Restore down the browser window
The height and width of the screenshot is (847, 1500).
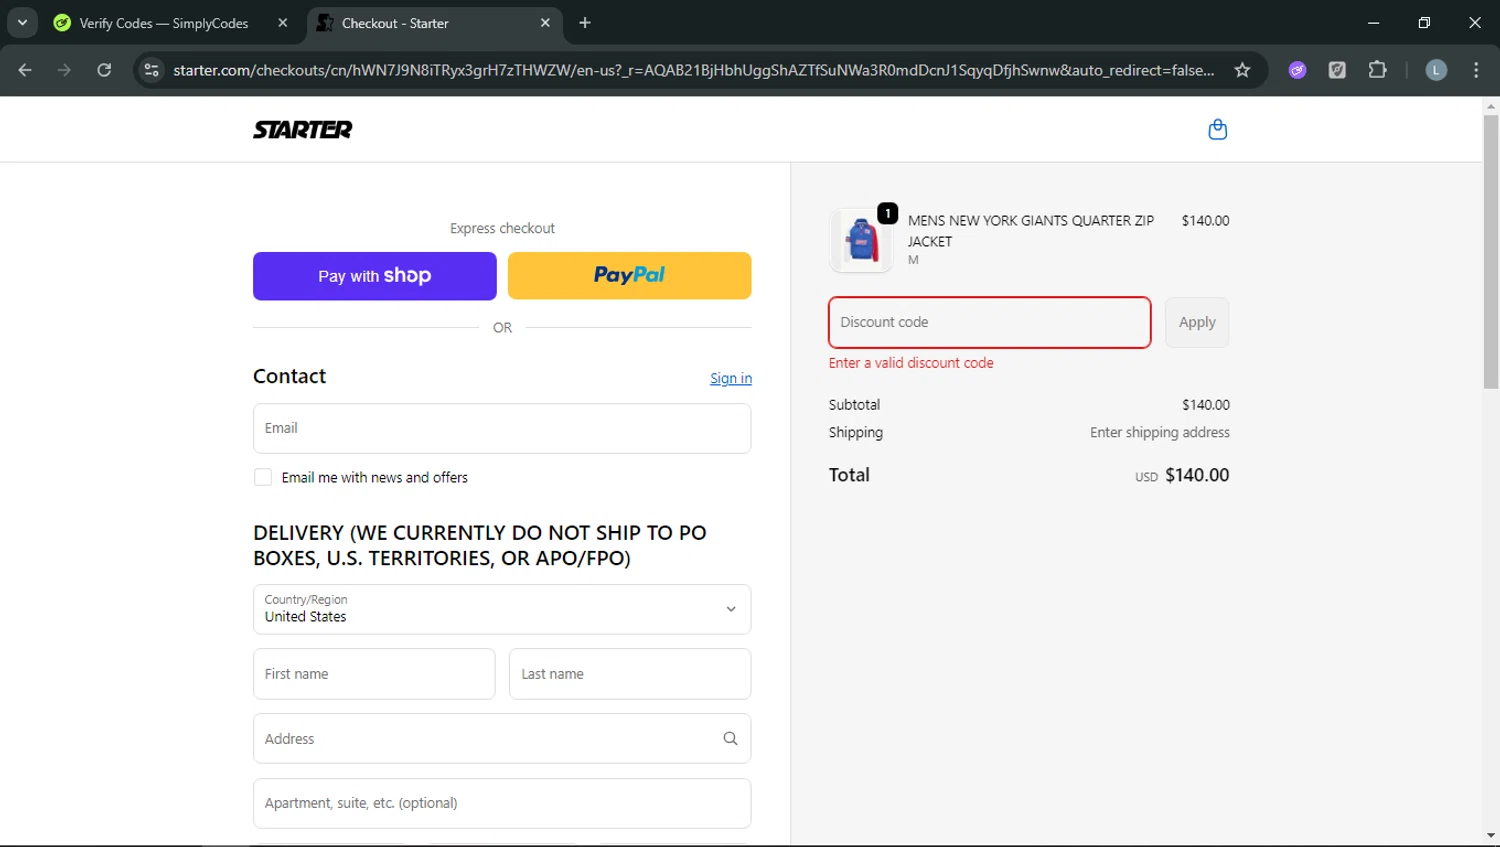1424,23
